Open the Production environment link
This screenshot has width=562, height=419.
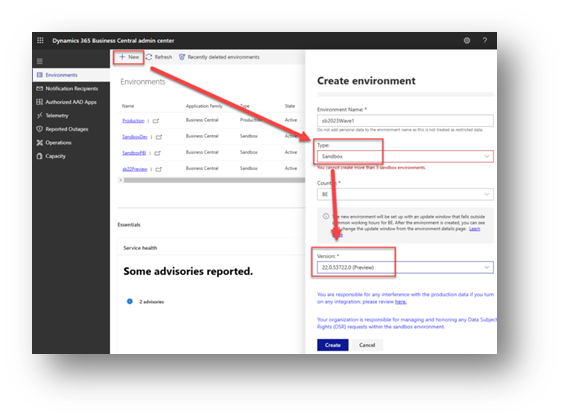coord(133,121)
